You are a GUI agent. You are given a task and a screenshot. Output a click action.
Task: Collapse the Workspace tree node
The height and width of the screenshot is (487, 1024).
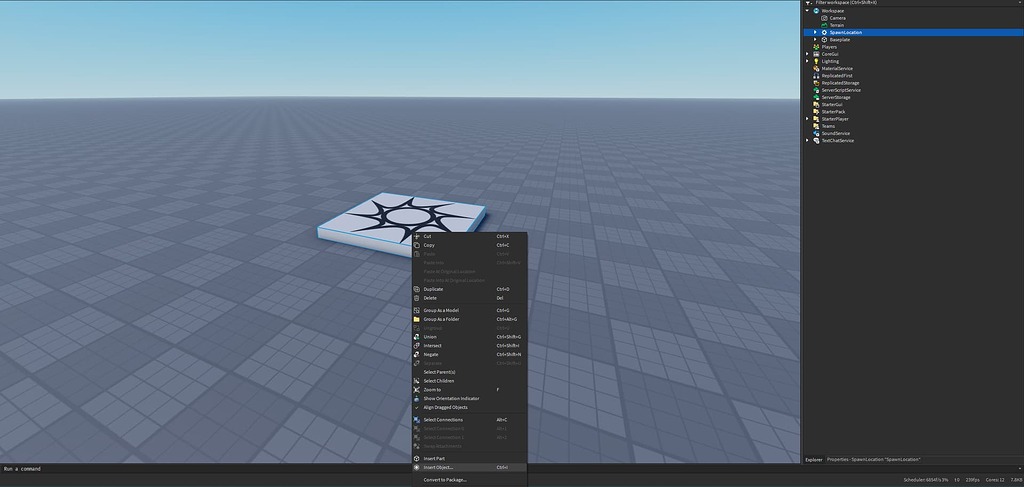(807, 11)
